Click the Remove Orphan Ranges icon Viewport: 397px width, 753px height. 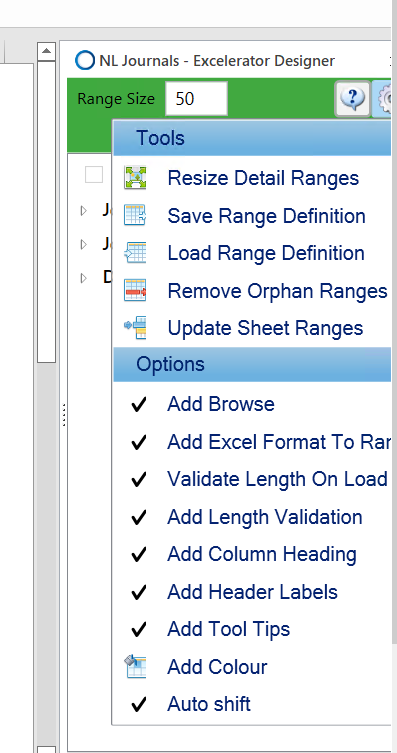[135, 290]
